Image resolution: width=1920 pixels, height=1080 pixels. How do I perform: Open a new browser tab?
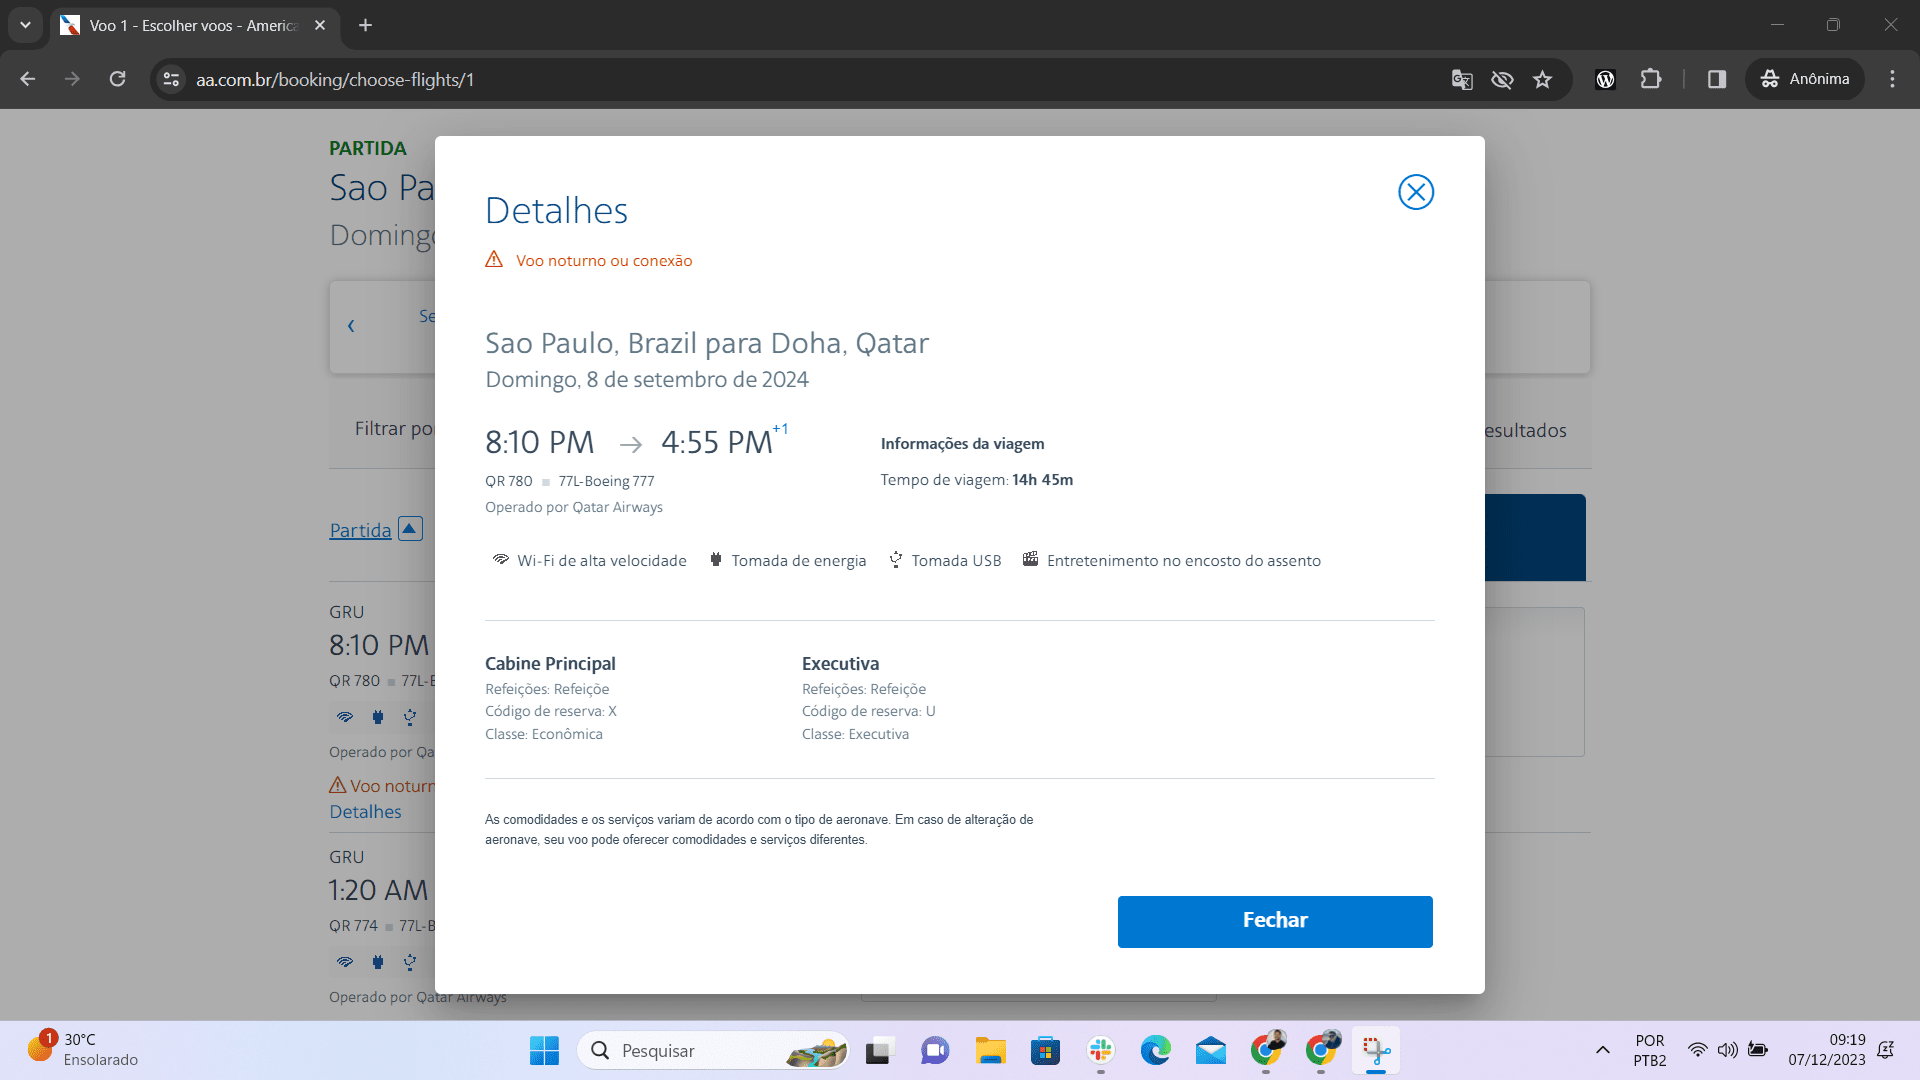366,25
